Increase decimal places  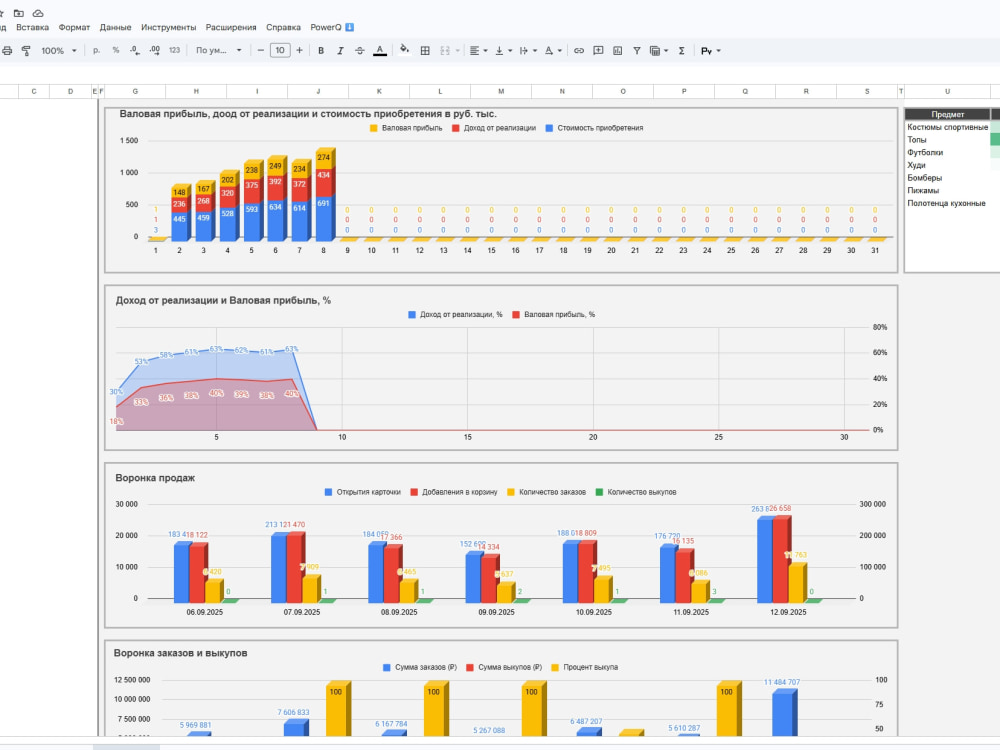click(x=154, y=50)
